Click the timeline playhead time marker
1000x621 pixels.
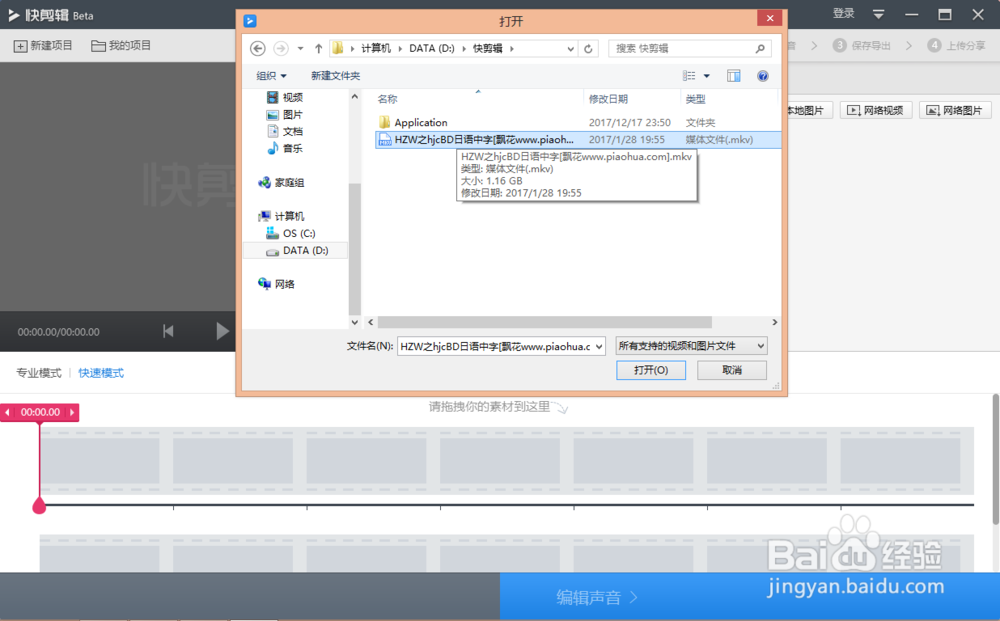point(40,413)
